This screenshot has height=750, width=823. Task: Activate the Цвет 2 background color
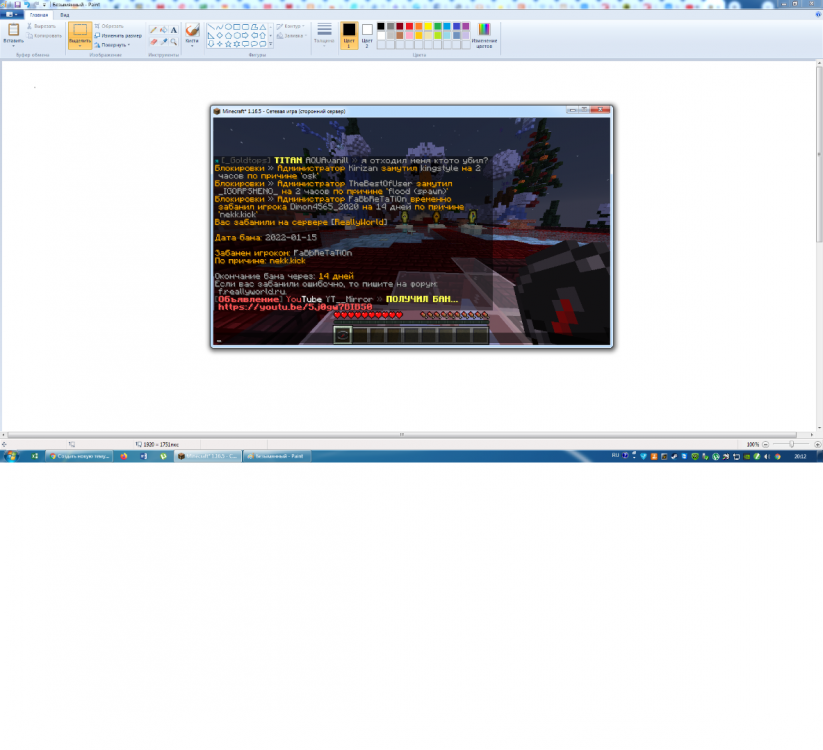tap(367, 36)
